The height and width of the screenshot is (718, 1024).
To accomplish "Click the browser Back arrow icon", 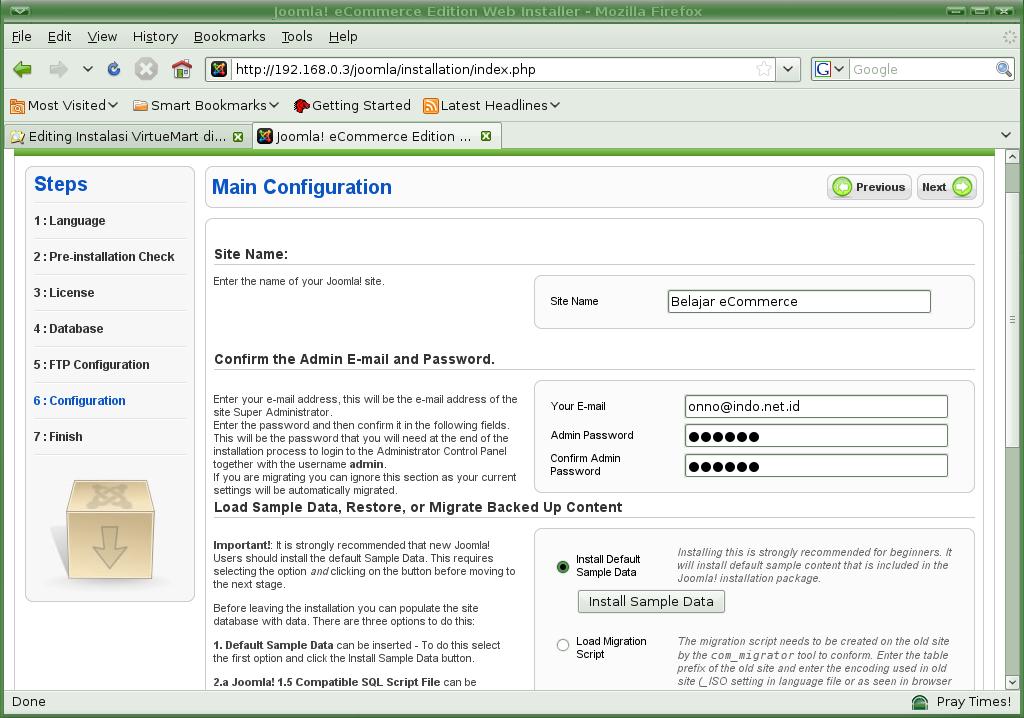I will (22, 69).
